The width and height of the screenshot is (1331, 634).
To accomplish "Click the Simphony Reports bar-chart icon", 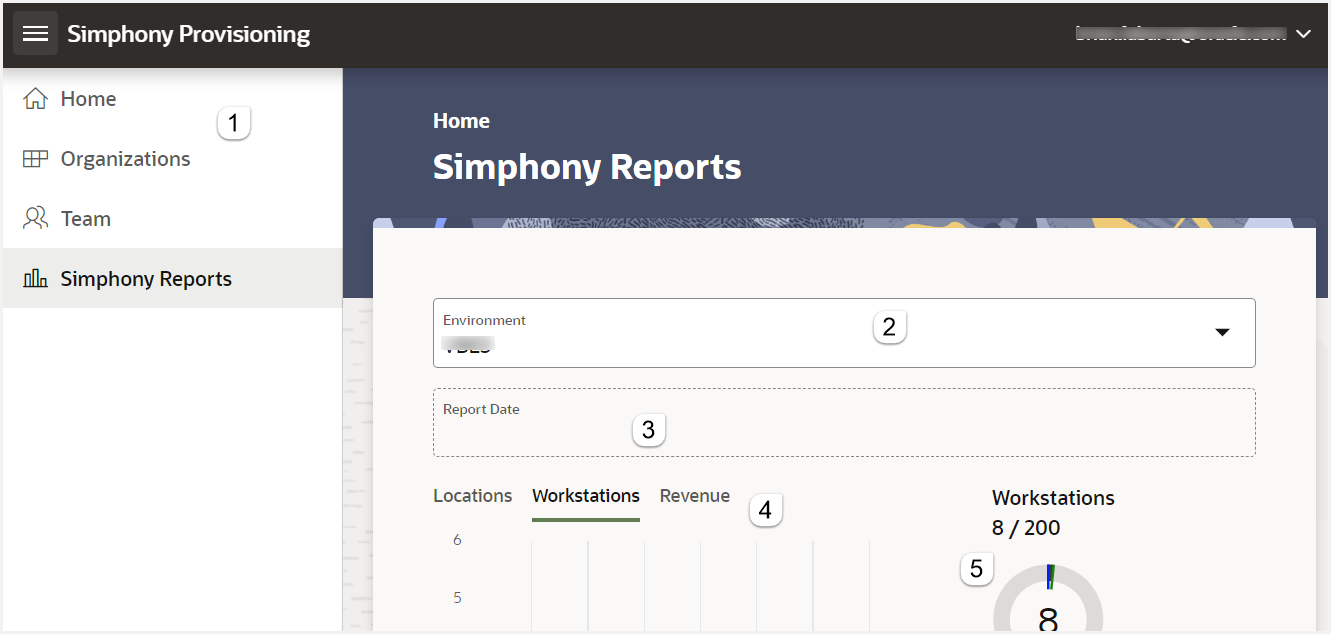I will pyautogui.click(x=35, y=279).
